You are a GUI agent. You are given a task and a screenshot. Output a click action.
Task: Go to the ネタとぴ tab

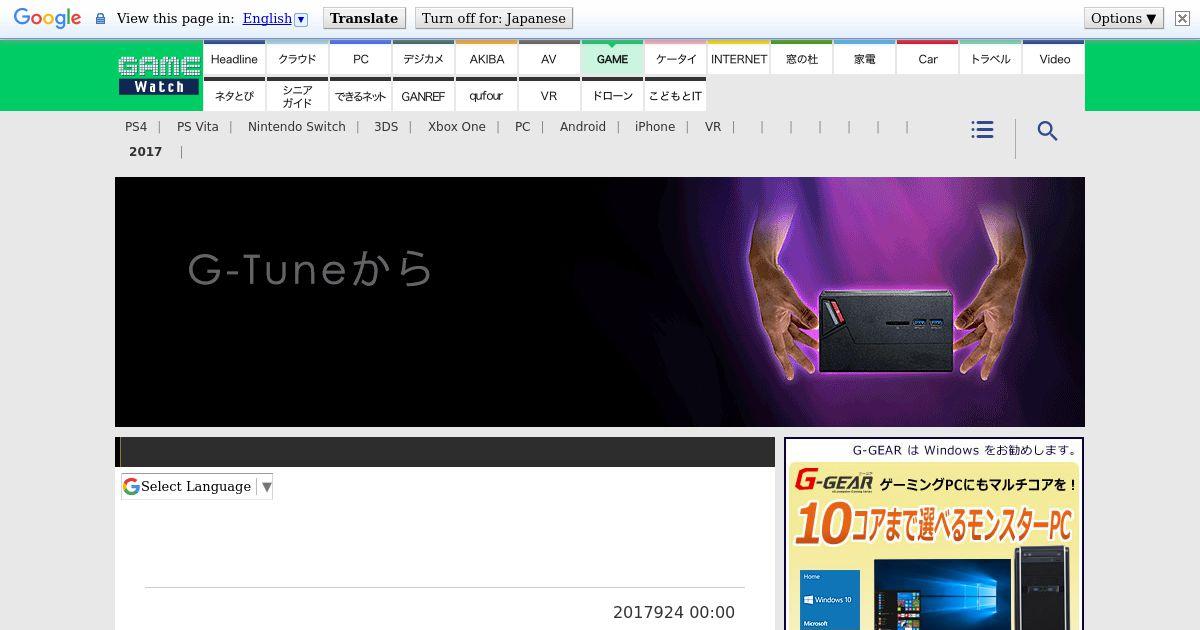(234, 95)
